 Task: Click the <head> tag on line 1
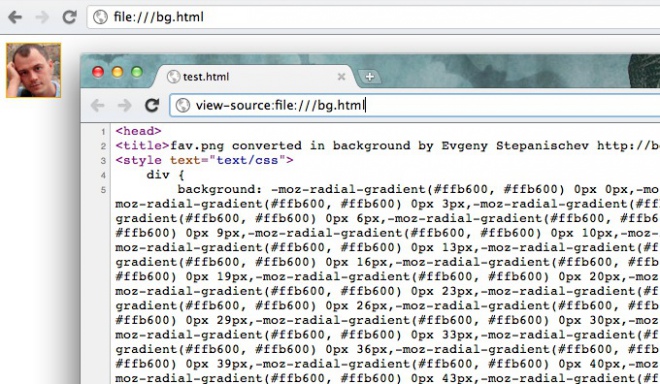point(138,131)
